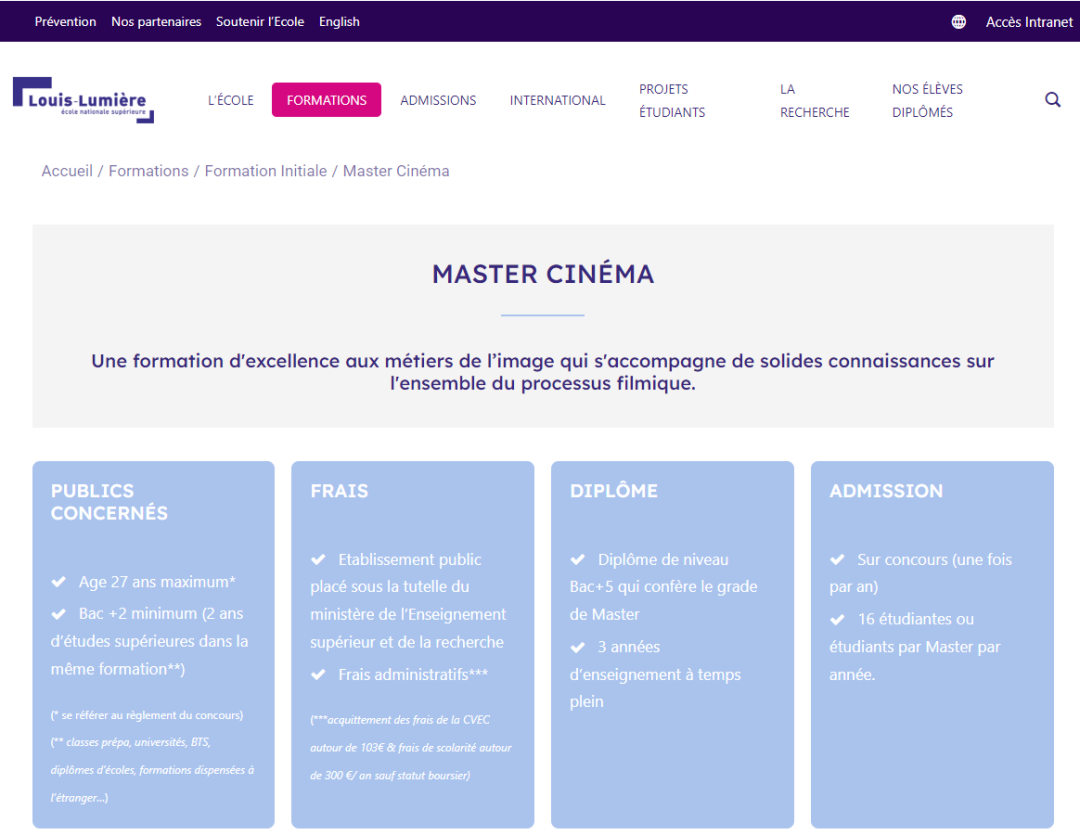The image size is (1080, 835).
Task: Click the DIPLÔME card heading
Action: click(613, 491)
